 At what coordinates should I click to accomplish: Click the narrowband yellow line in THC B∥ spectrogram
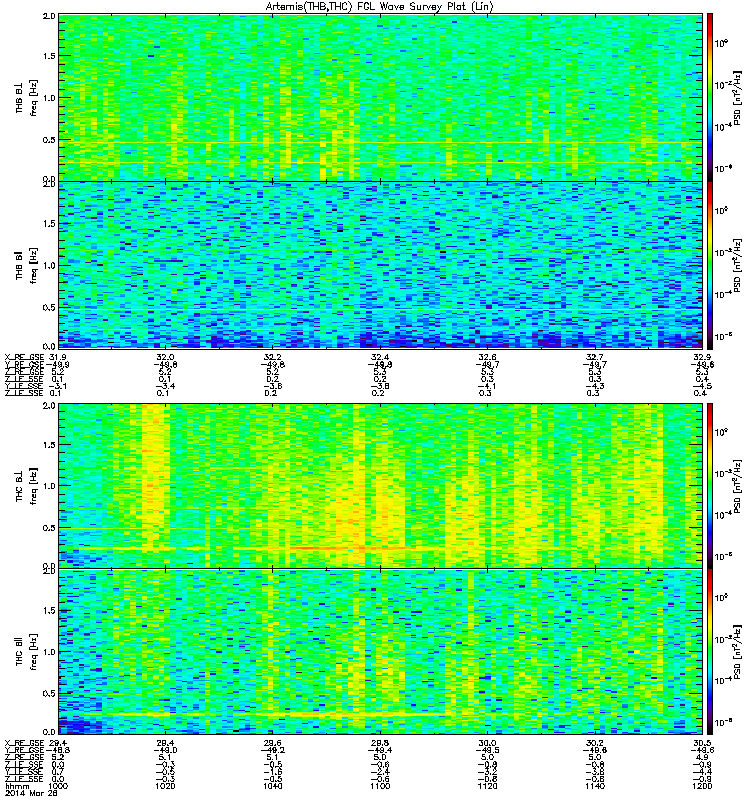tap(276, 714)
